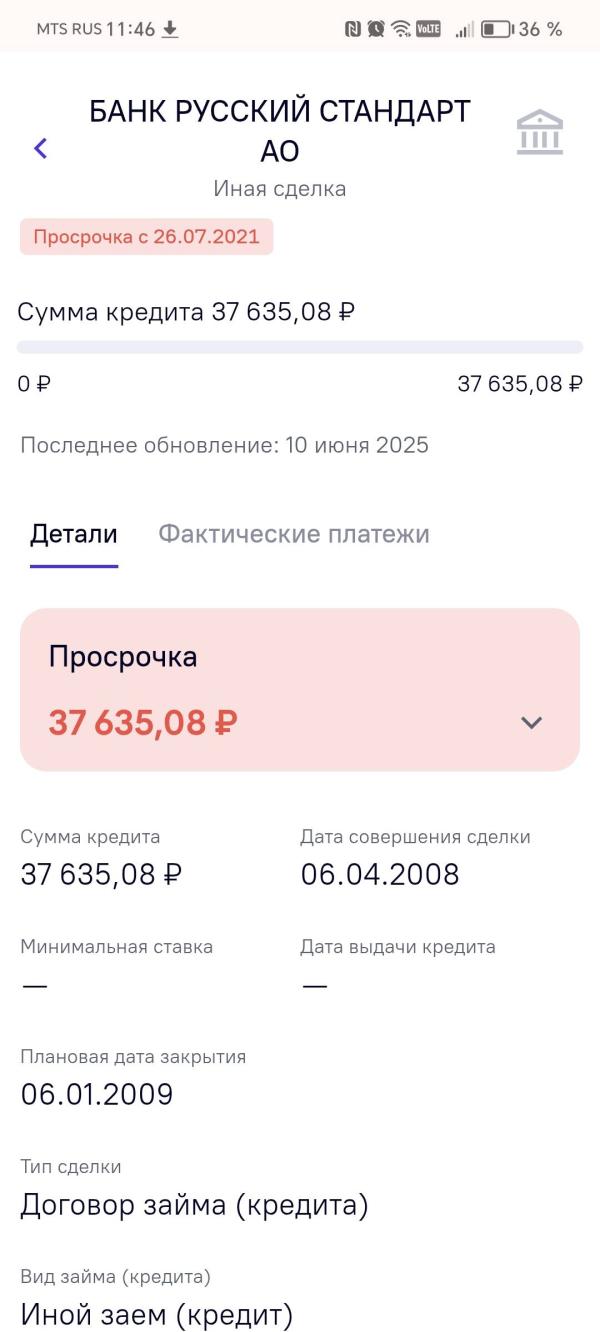Tap the Просрочка с 26.07.2021 badge

(x=146, y=237)
